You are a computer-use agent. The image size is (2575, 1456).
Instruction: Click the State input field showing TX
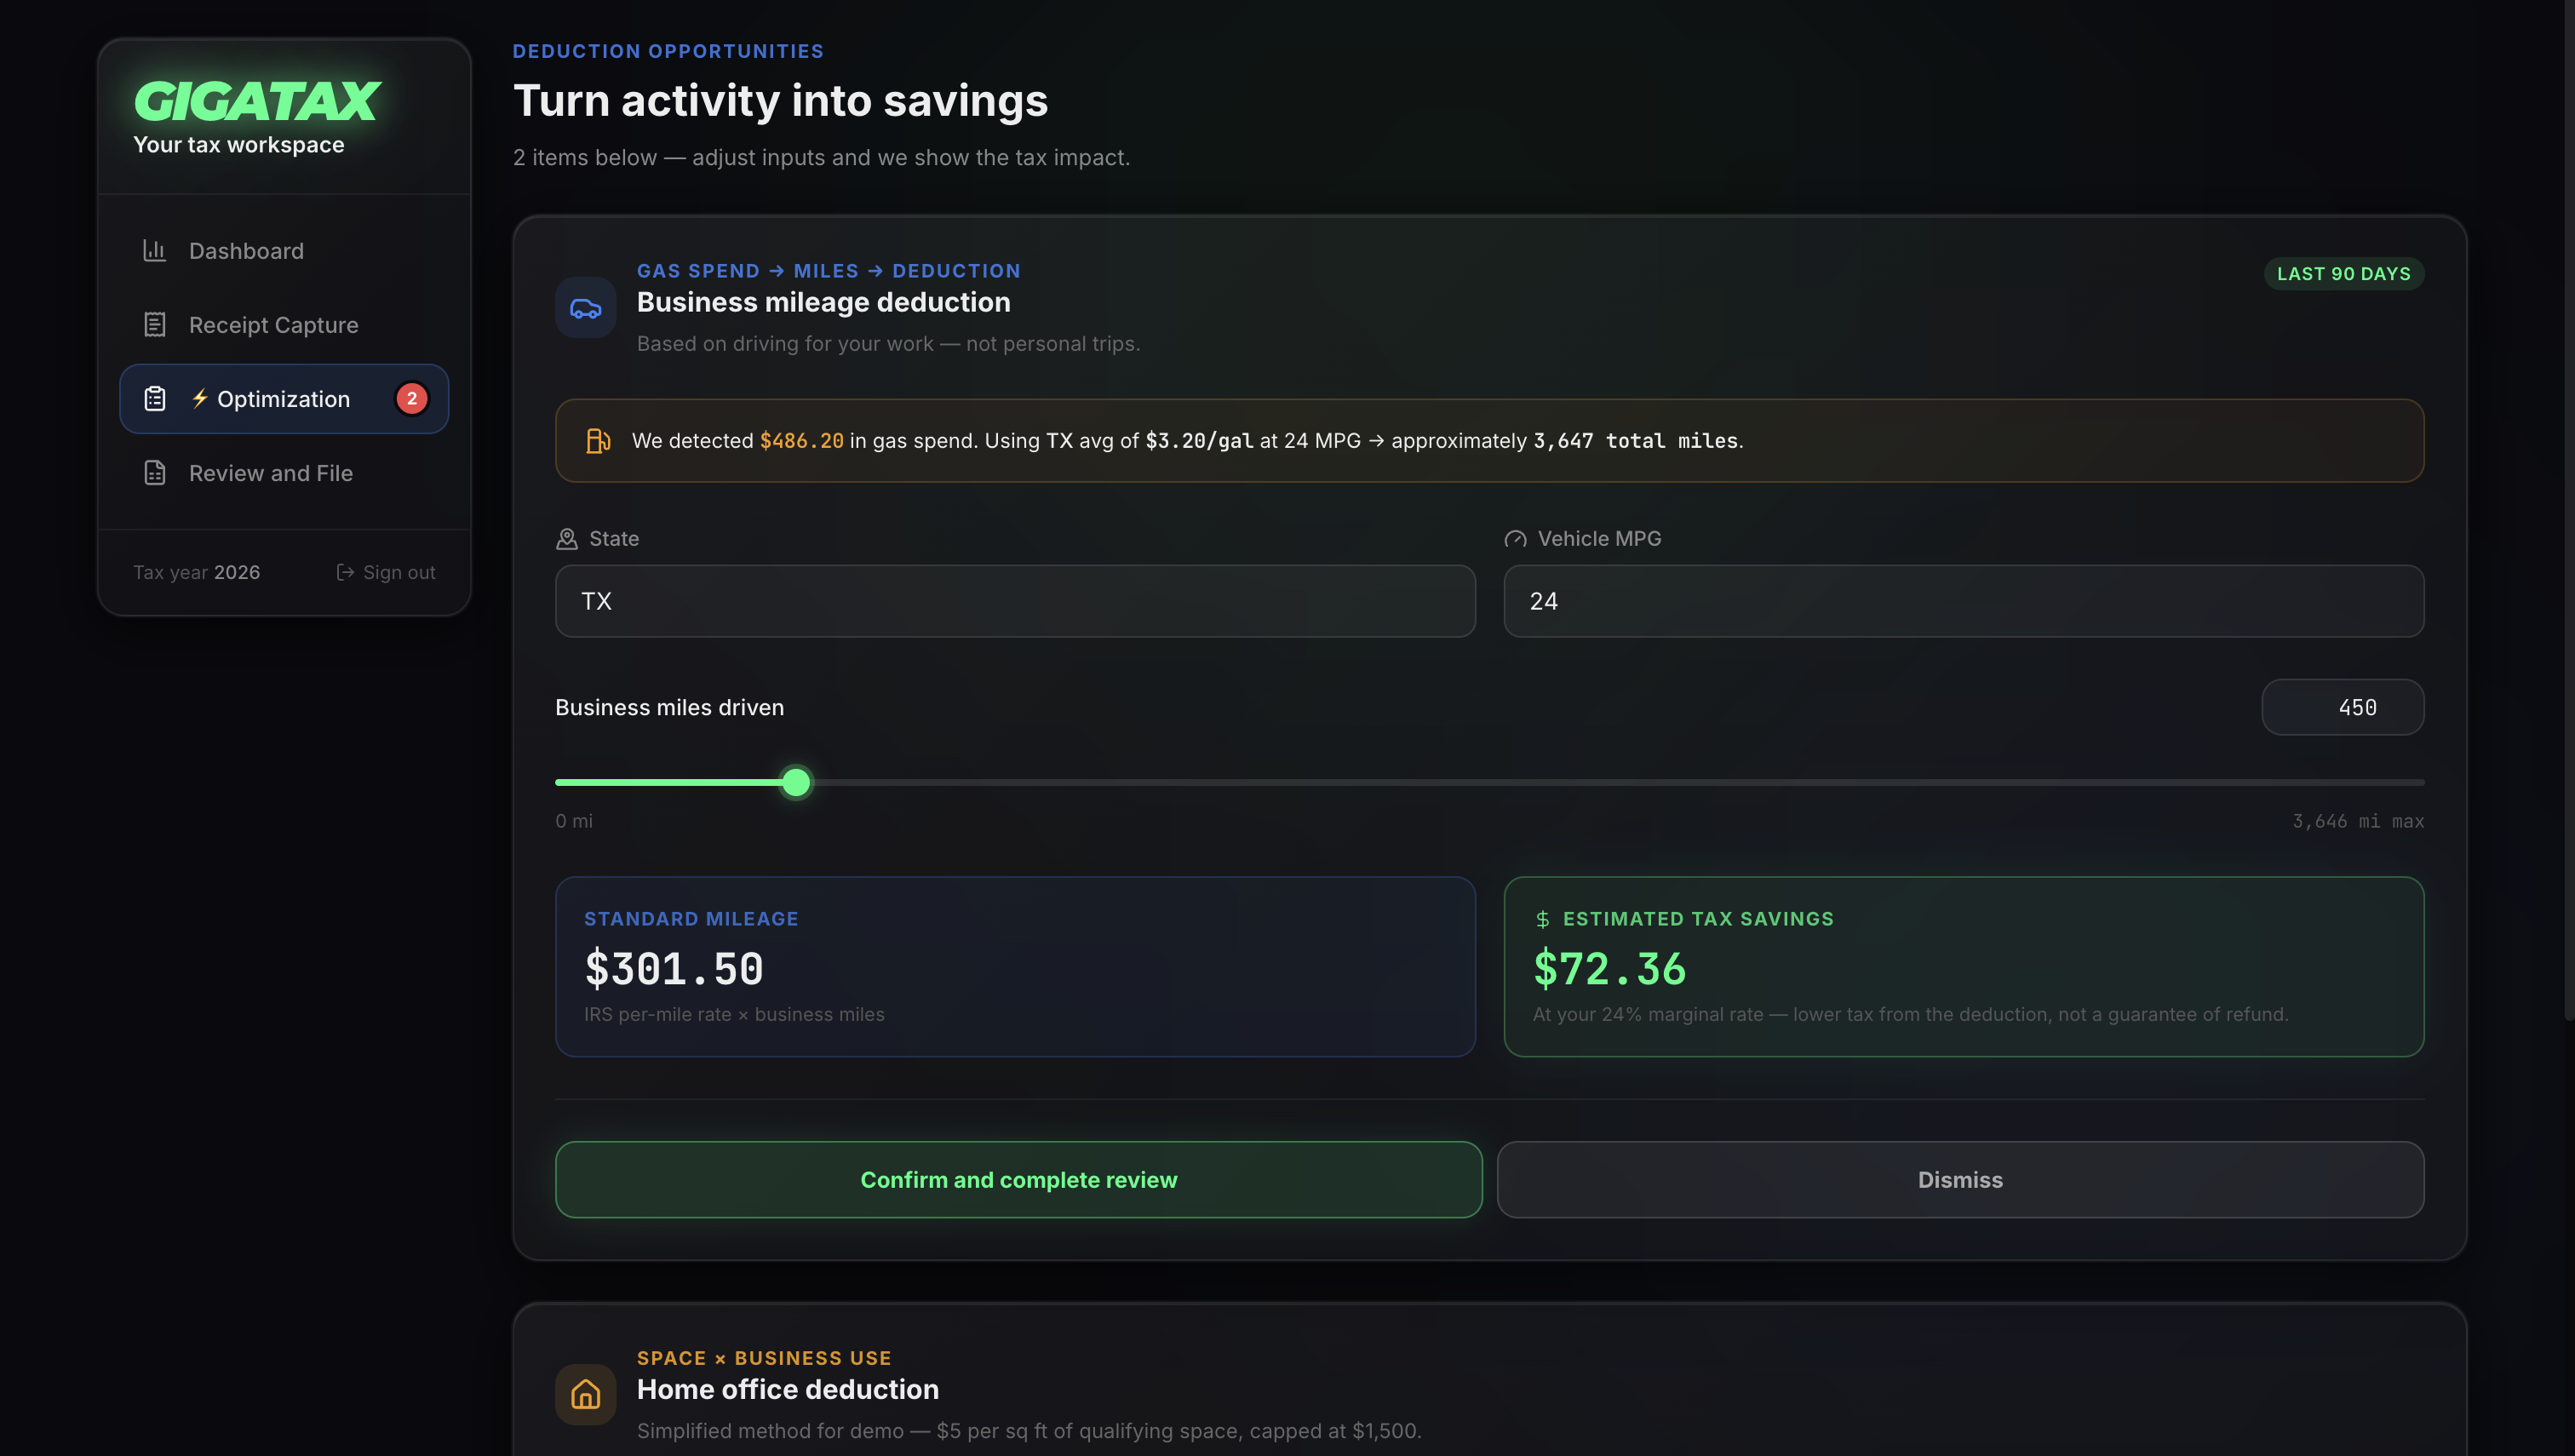click(x=1014, y=601)
